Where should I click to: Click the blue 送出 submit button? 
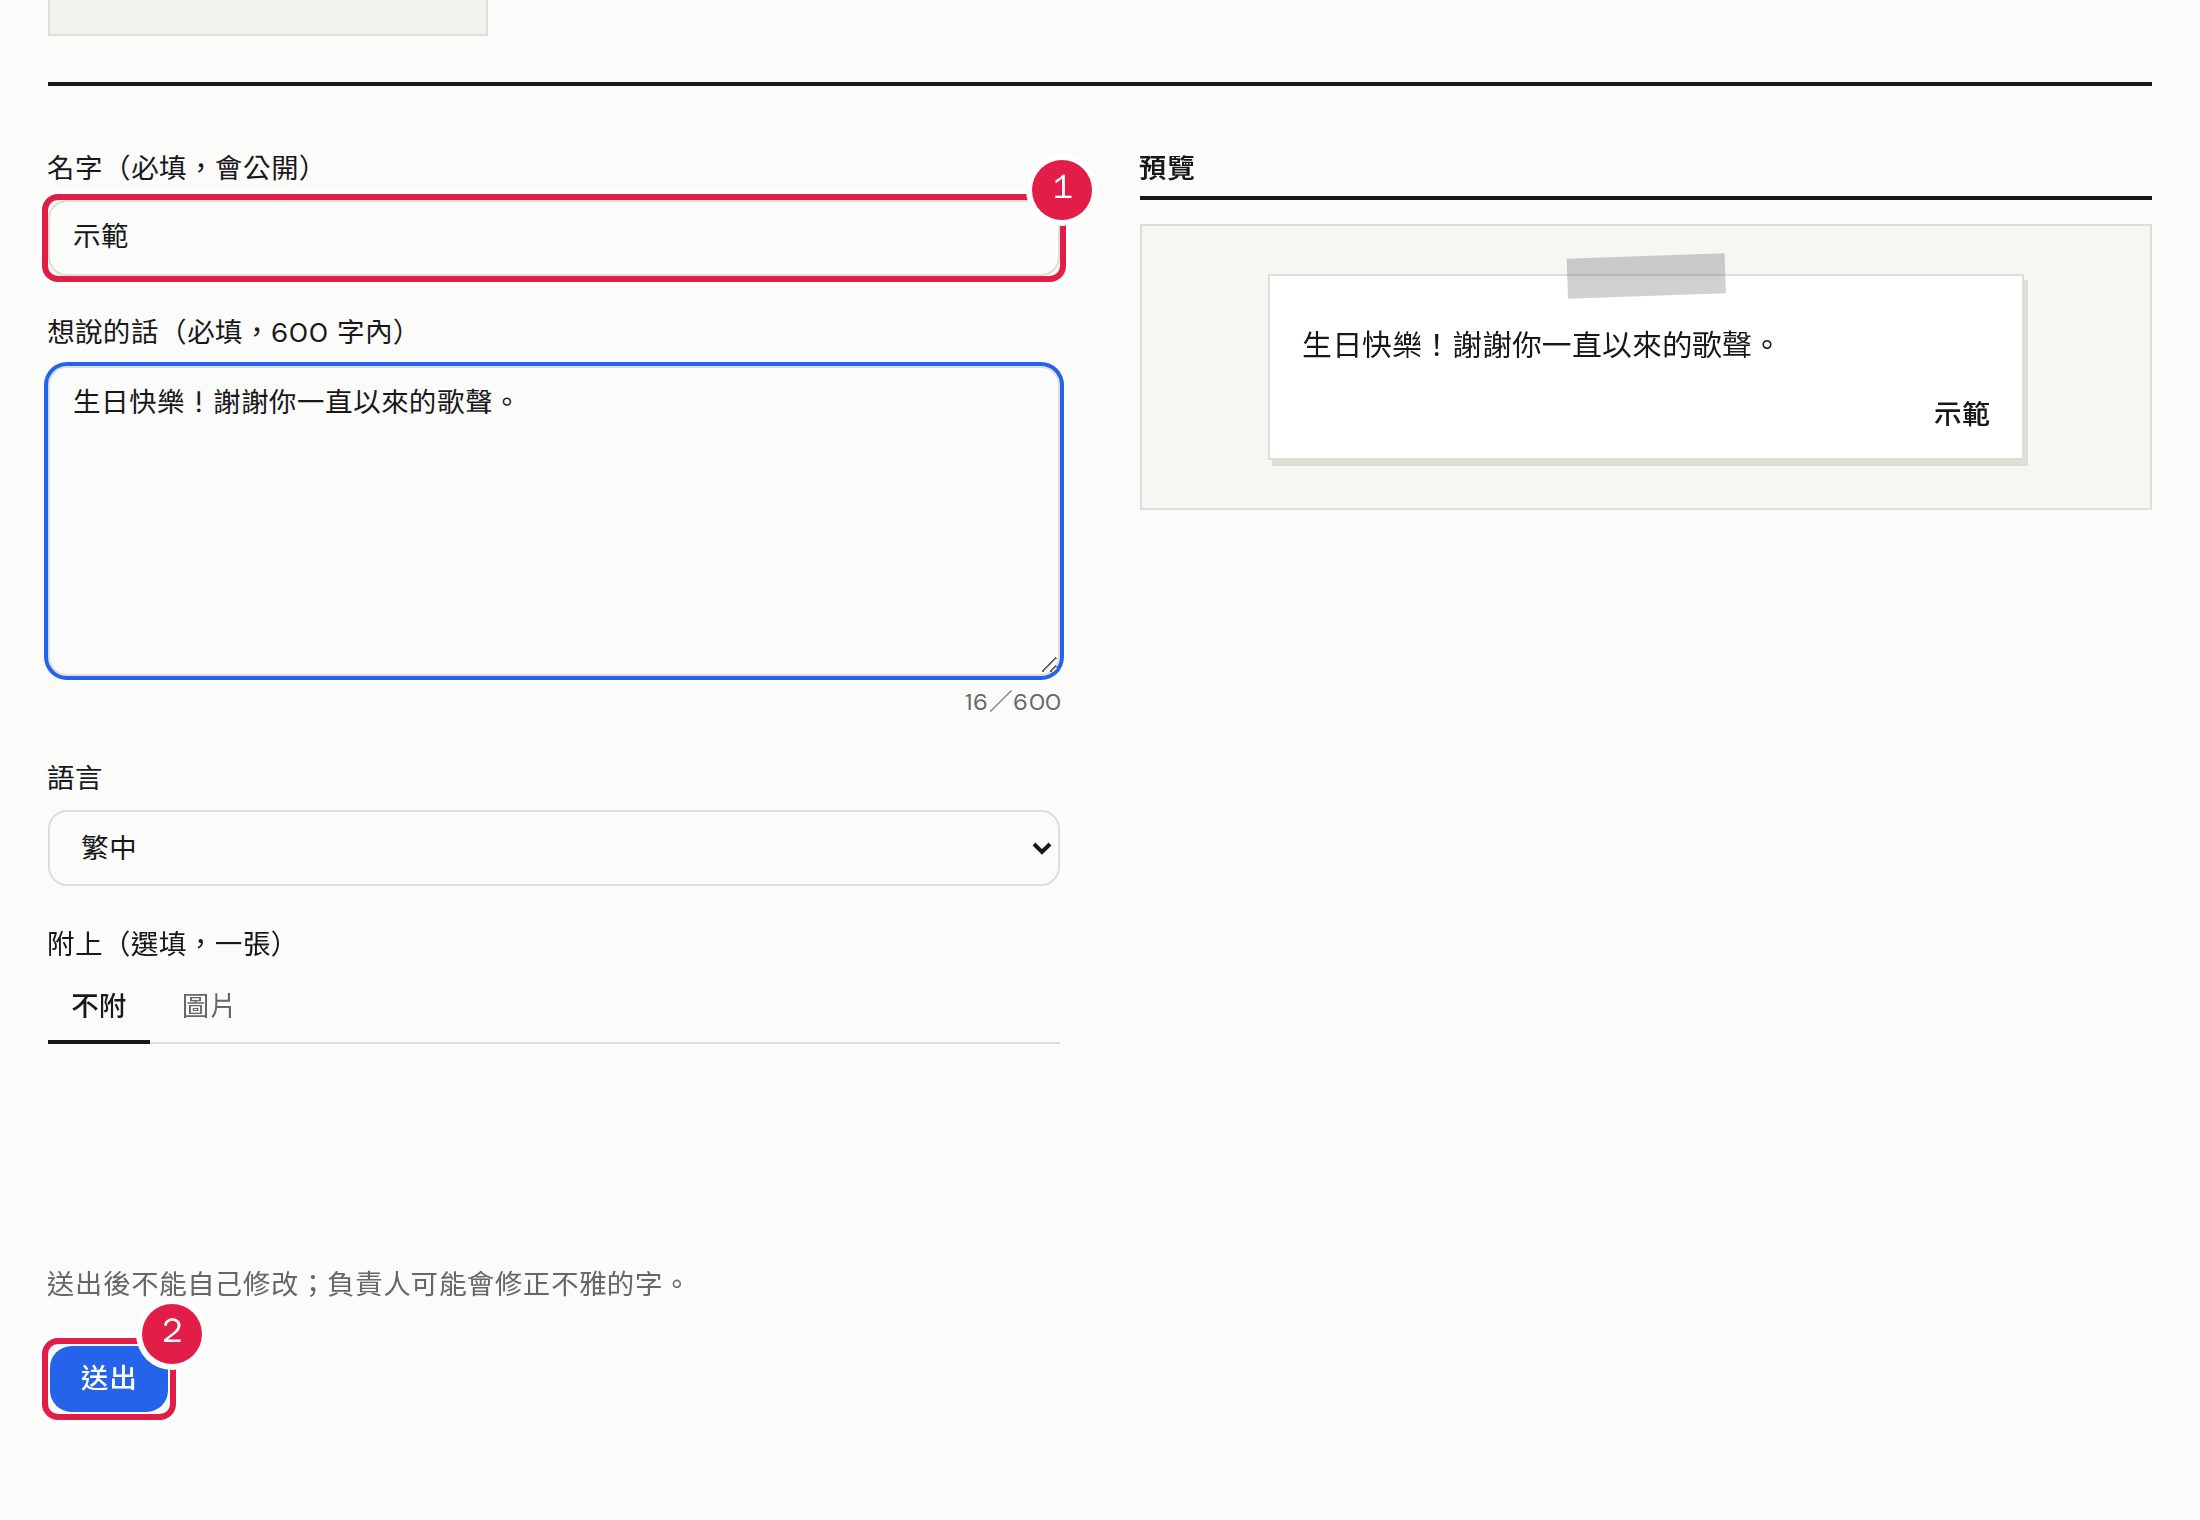[109, 1378]
